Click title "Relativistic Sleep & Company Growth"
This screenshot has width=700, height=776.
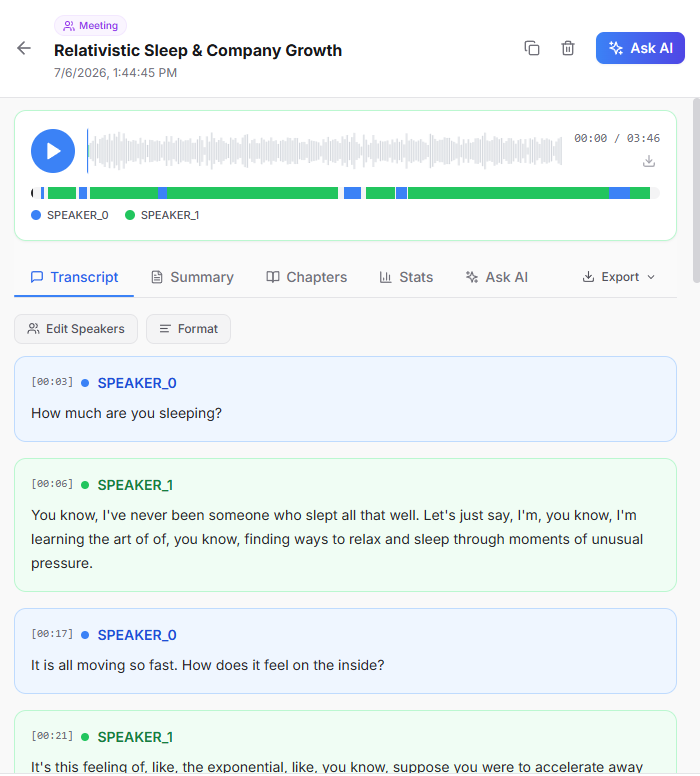[x=198, y=50]
